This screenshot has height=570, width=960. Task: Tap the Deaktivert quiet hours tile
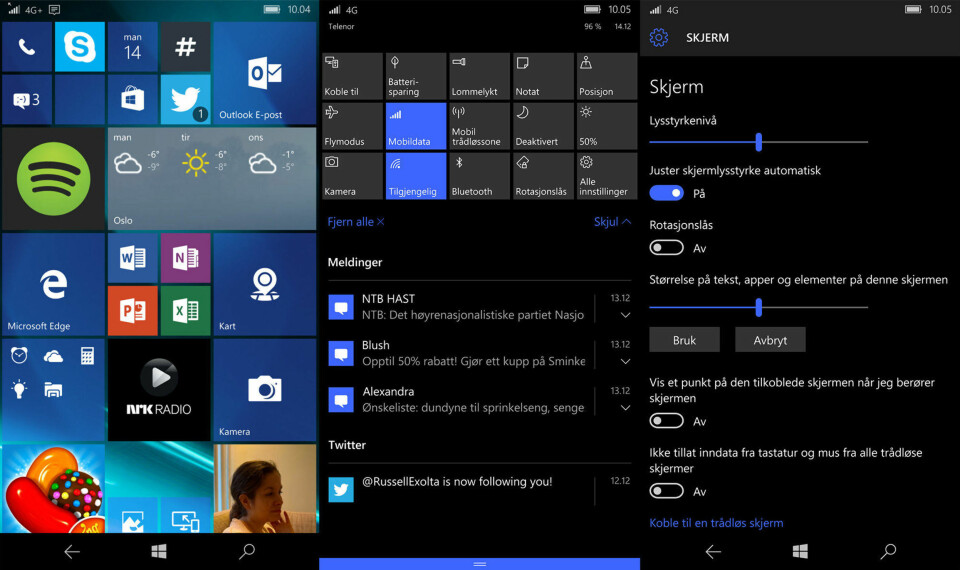pyautogui.click(x=543, y=126)
